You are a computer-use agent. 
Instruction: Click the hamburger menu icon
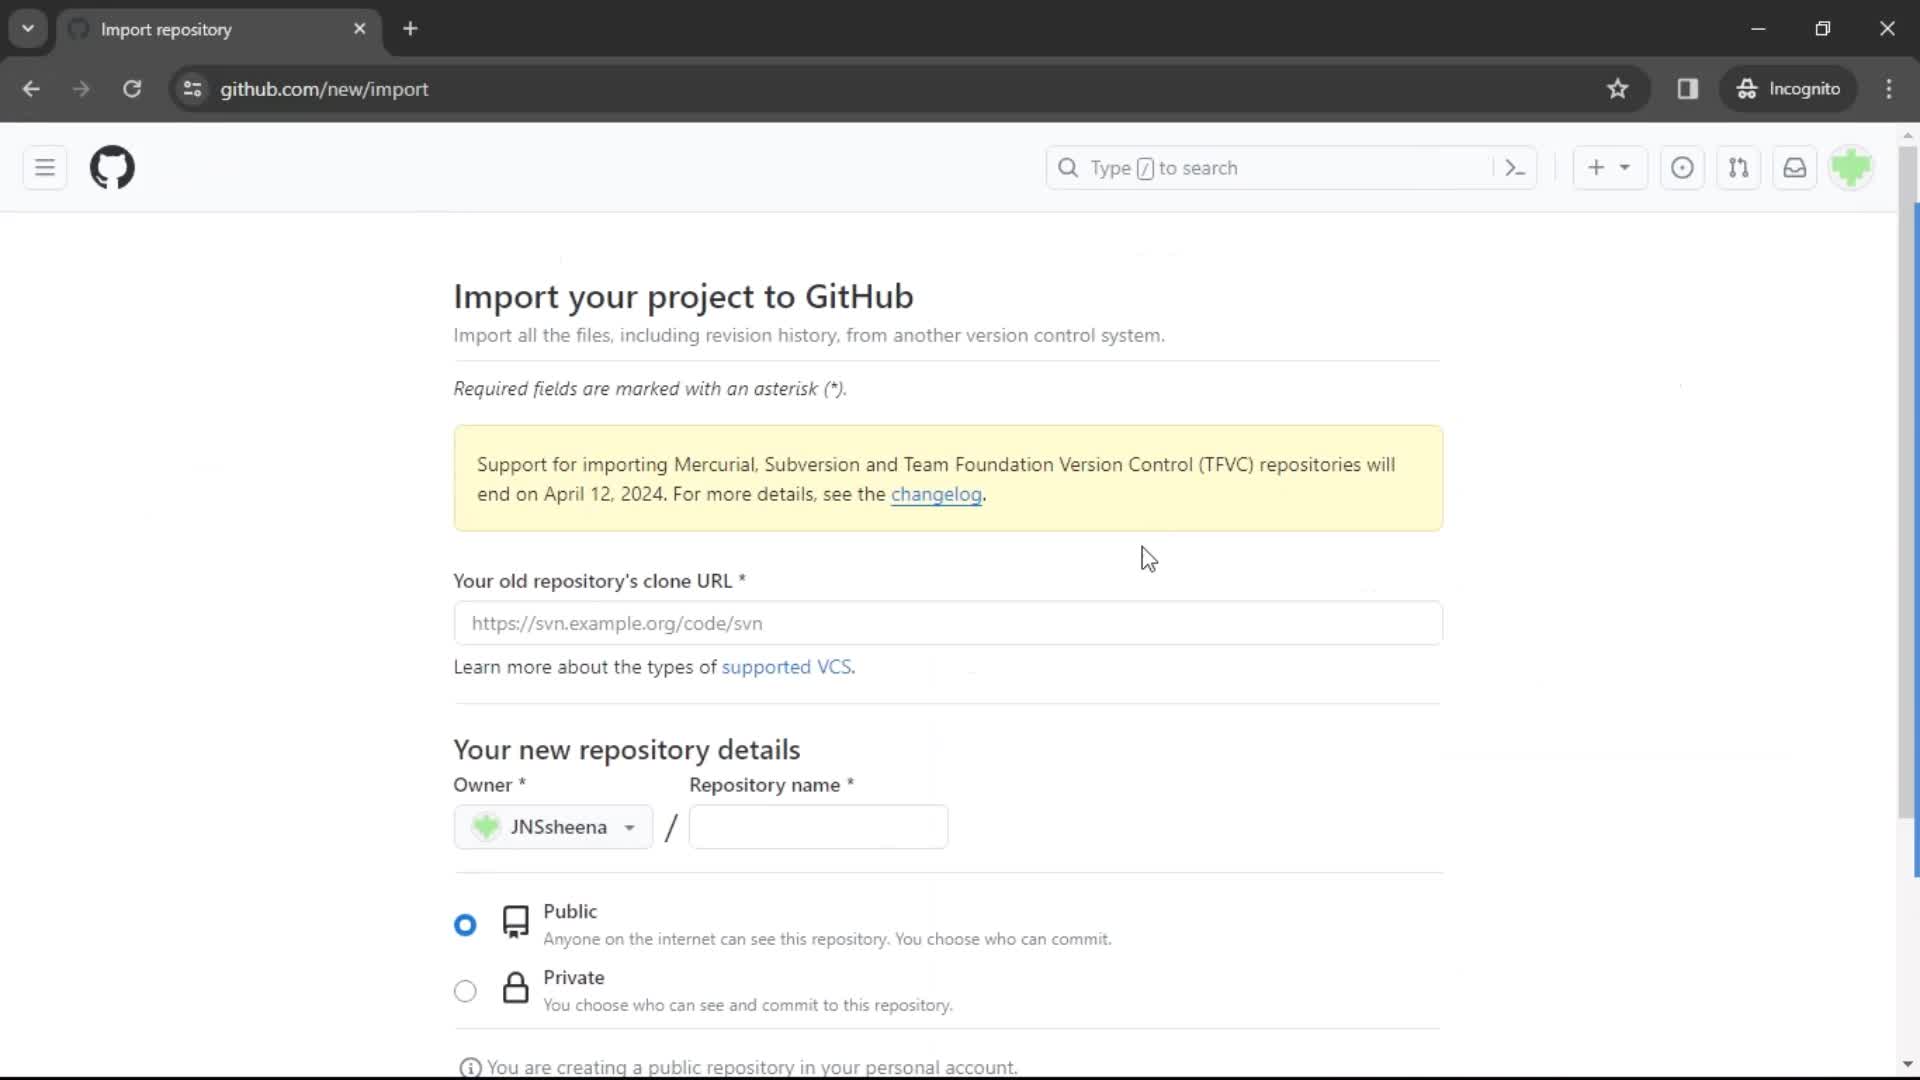46,167
